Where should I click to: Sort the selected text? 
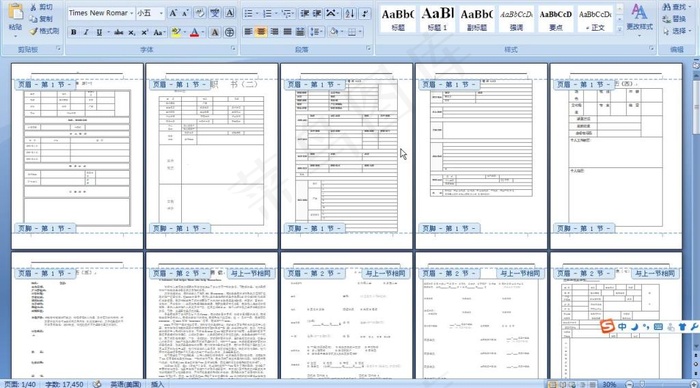350,13
